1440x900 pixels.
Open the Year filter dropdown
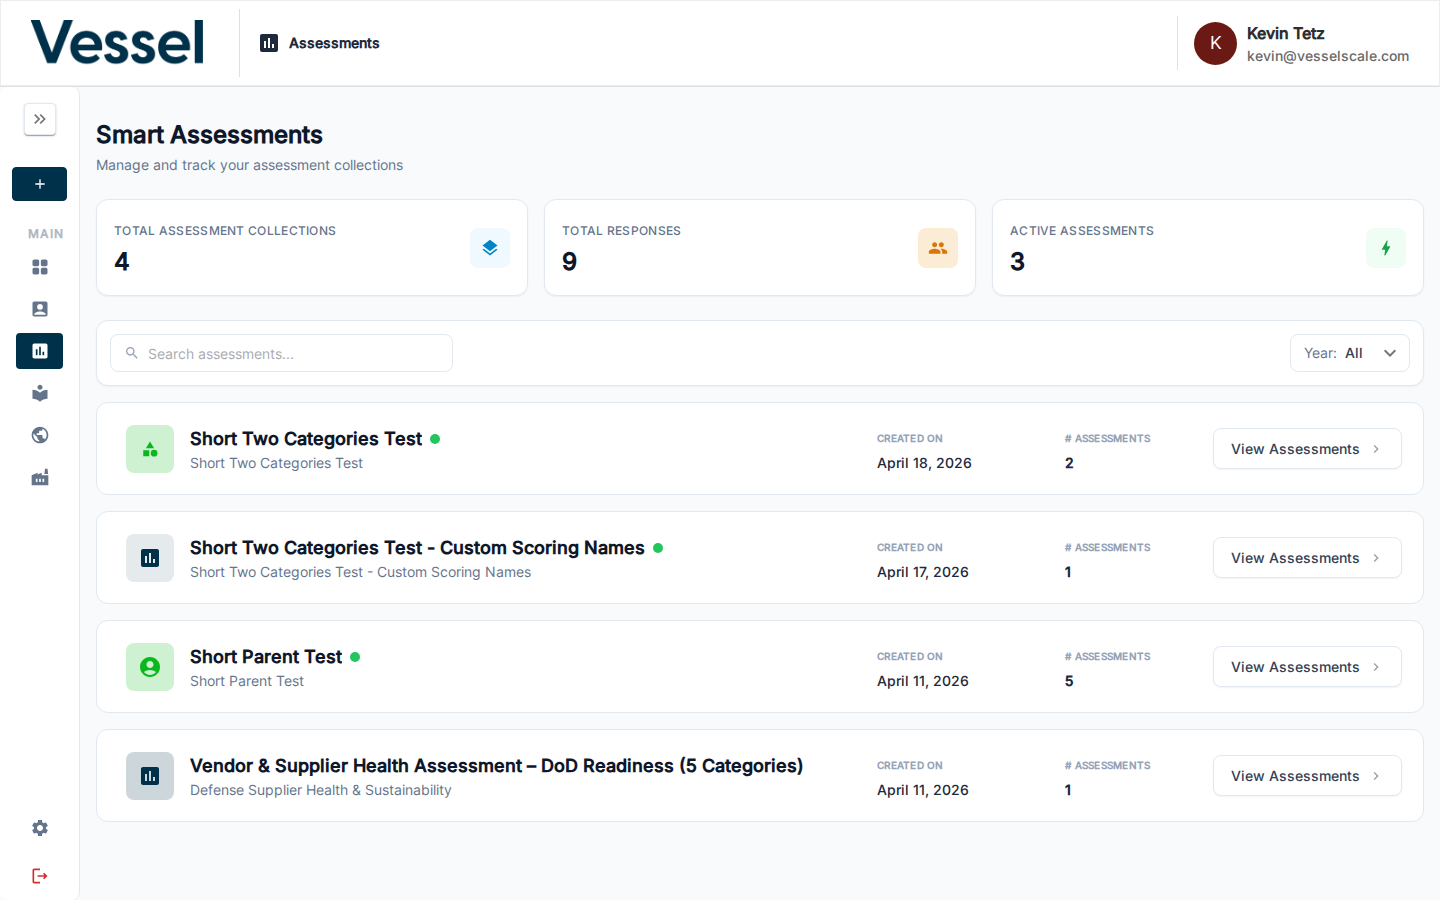click(x=1350, y=353)
